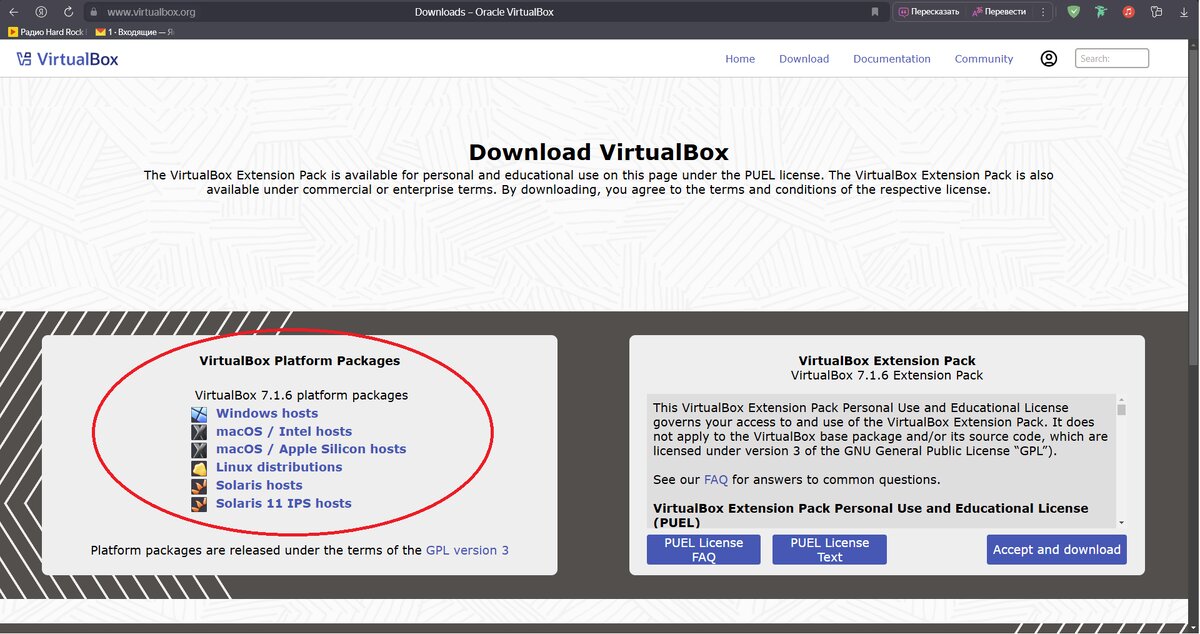1200x634 pixels.
Task: Open the browser downloads arrow icon
Action: click(x=1183, y=12)
